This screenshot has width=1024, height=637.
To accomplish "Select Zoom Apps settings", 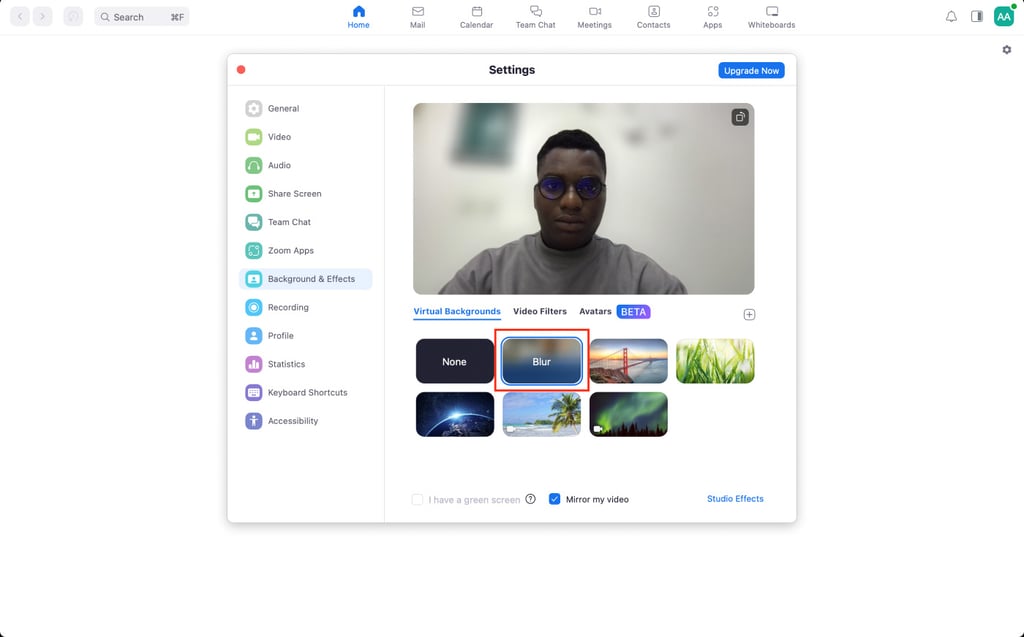I will 306,250.
